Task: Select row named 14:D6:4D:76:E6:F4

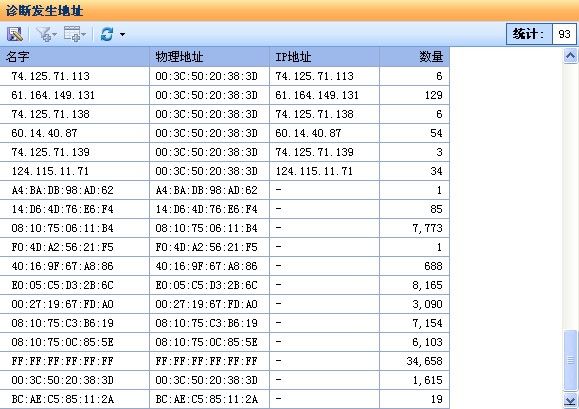Action: click(225, 209)
